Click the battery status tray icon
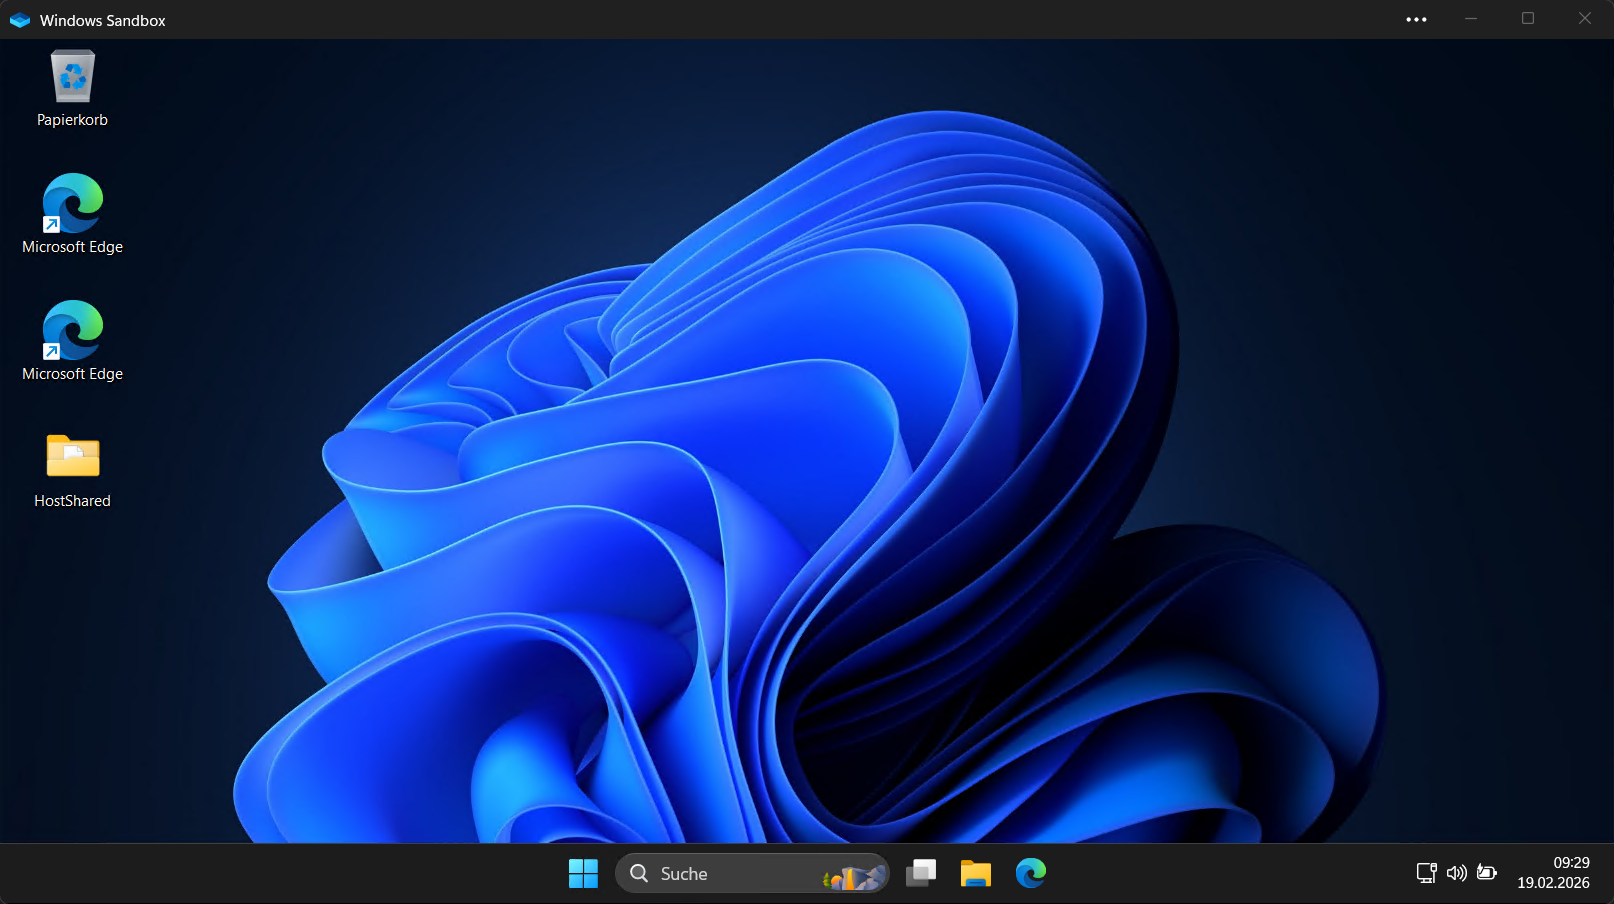This screenshot has height=904, width=1614. click(x=1487, y=873)
